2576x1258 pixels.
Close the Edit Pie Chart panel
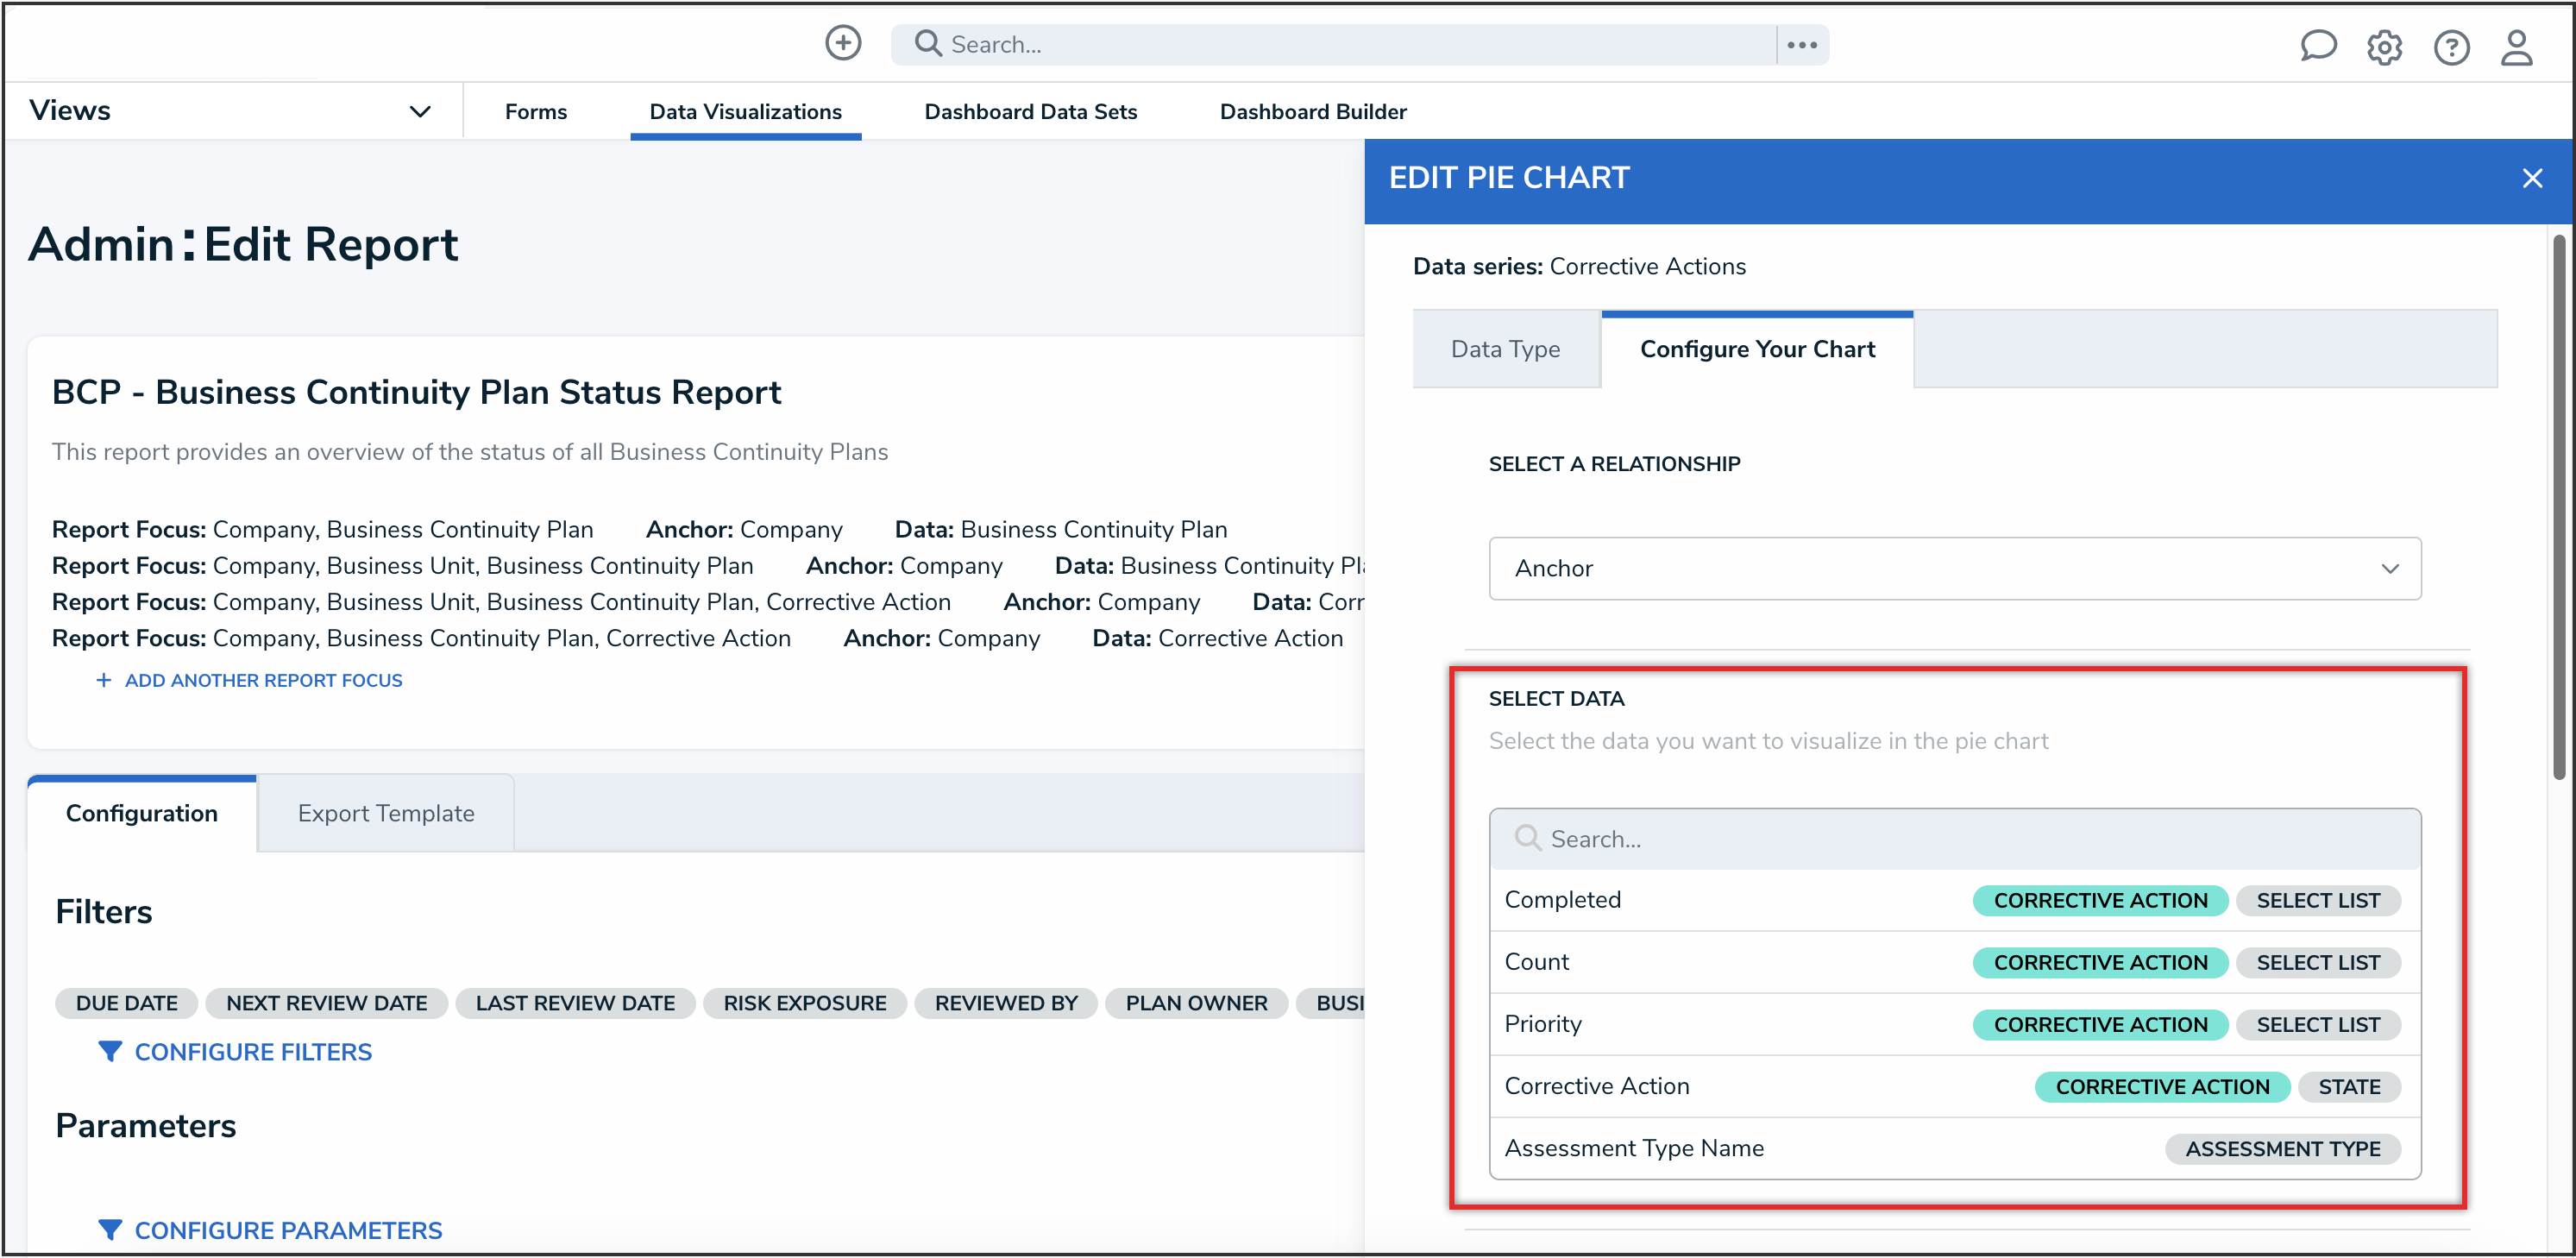2532,178
